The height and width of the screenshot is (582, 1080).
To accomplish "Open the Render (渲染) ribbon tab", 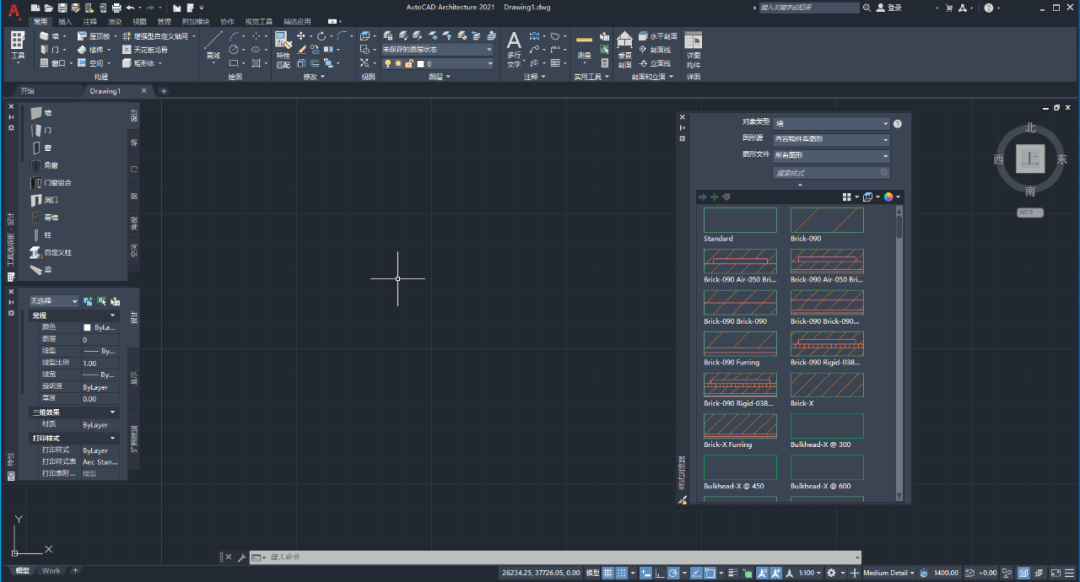I will click(x=114, y=21).
